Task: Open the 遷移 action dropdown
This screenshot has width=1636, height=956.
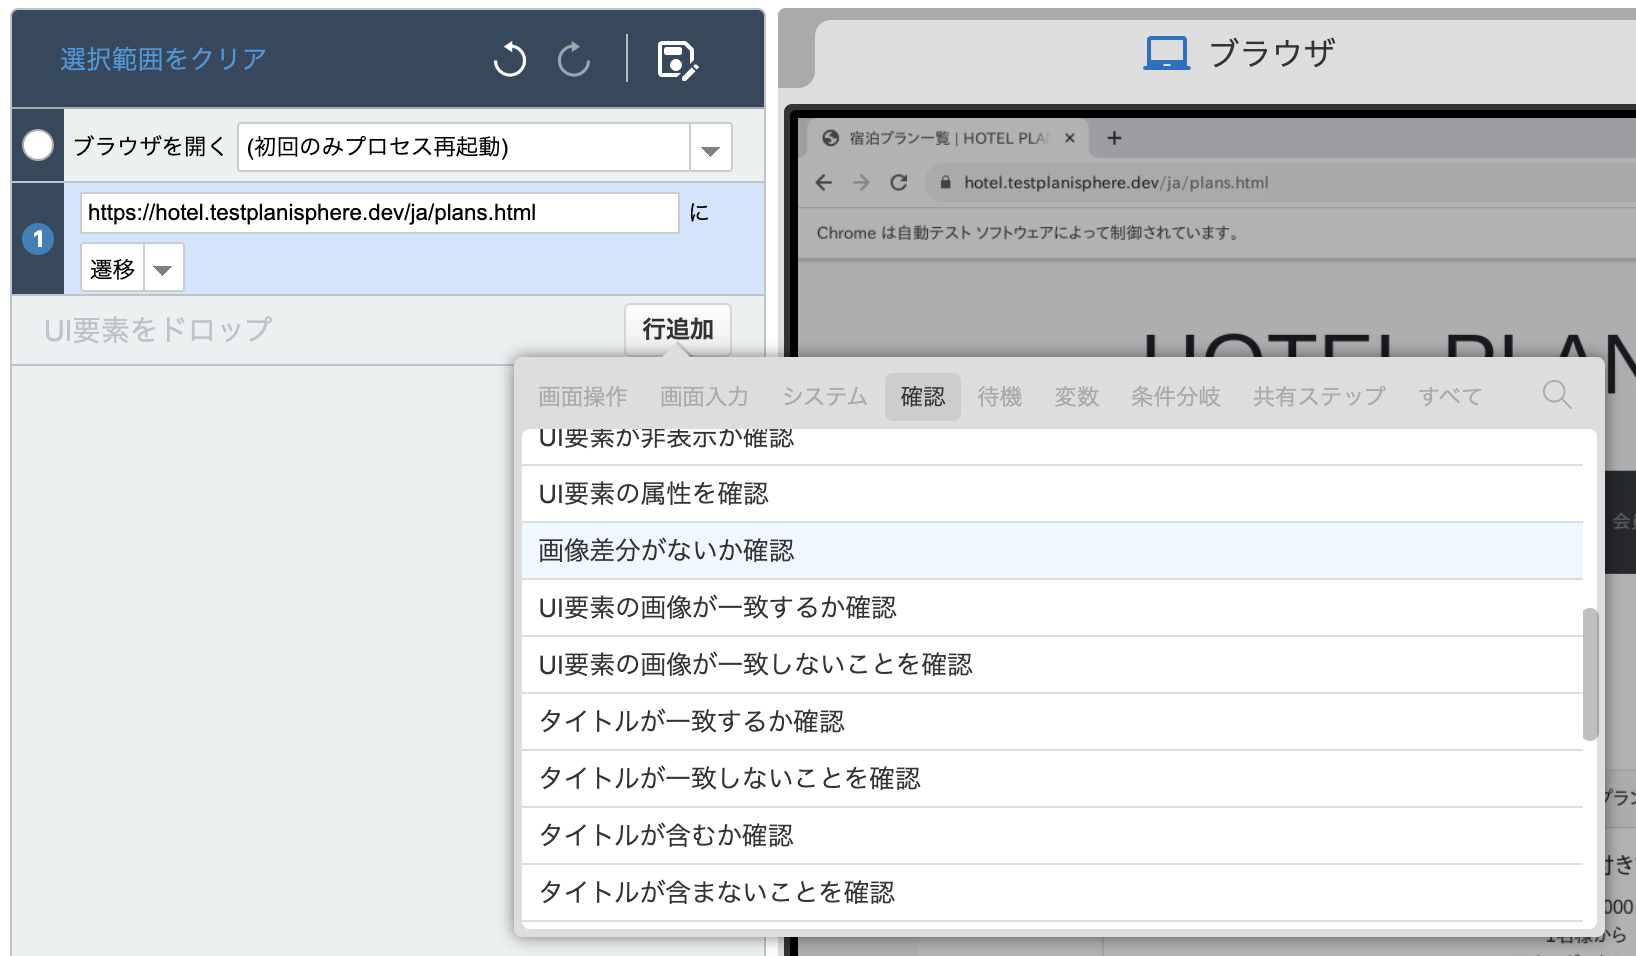Action: point(163,268)
